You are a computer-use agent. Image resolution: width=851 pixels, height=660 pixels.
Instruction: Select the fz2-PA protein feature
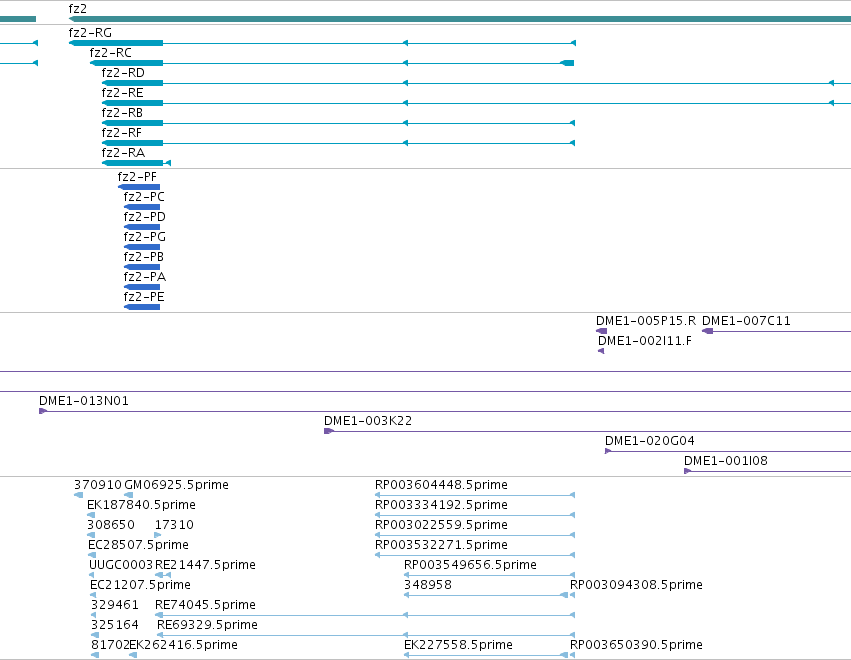142,287
